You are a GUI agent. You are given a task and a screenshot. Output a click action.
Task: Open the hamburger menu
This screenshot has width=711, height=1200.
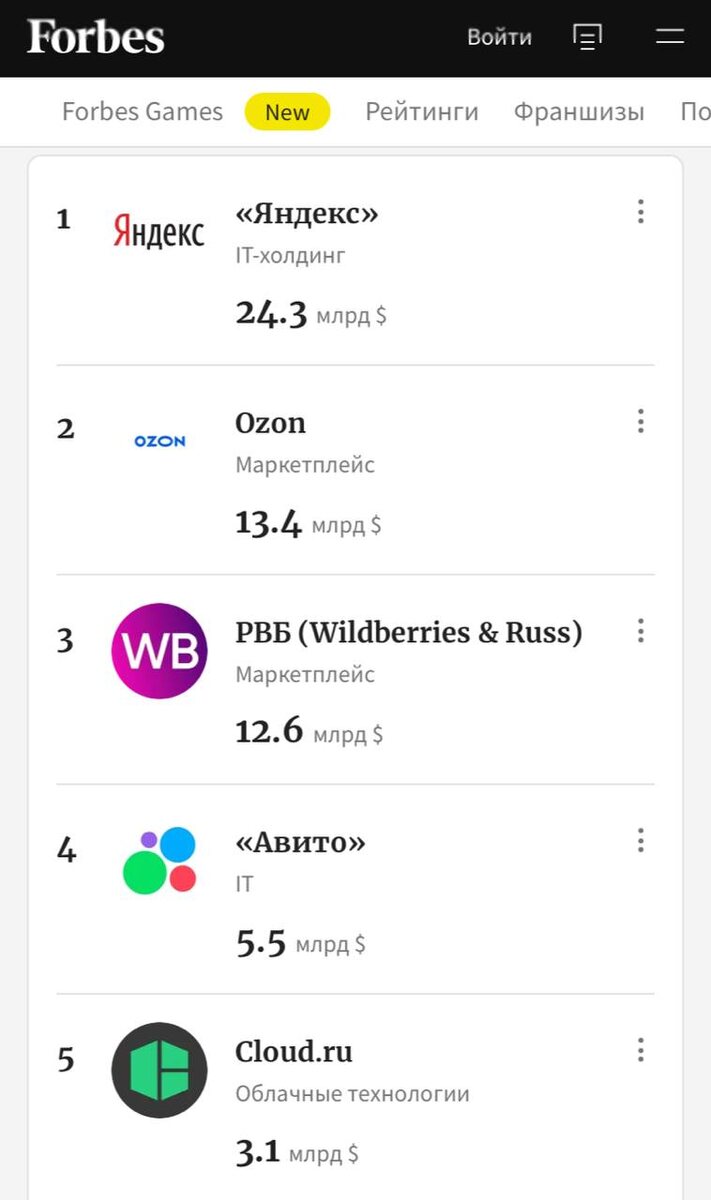(x=669, y=37)
